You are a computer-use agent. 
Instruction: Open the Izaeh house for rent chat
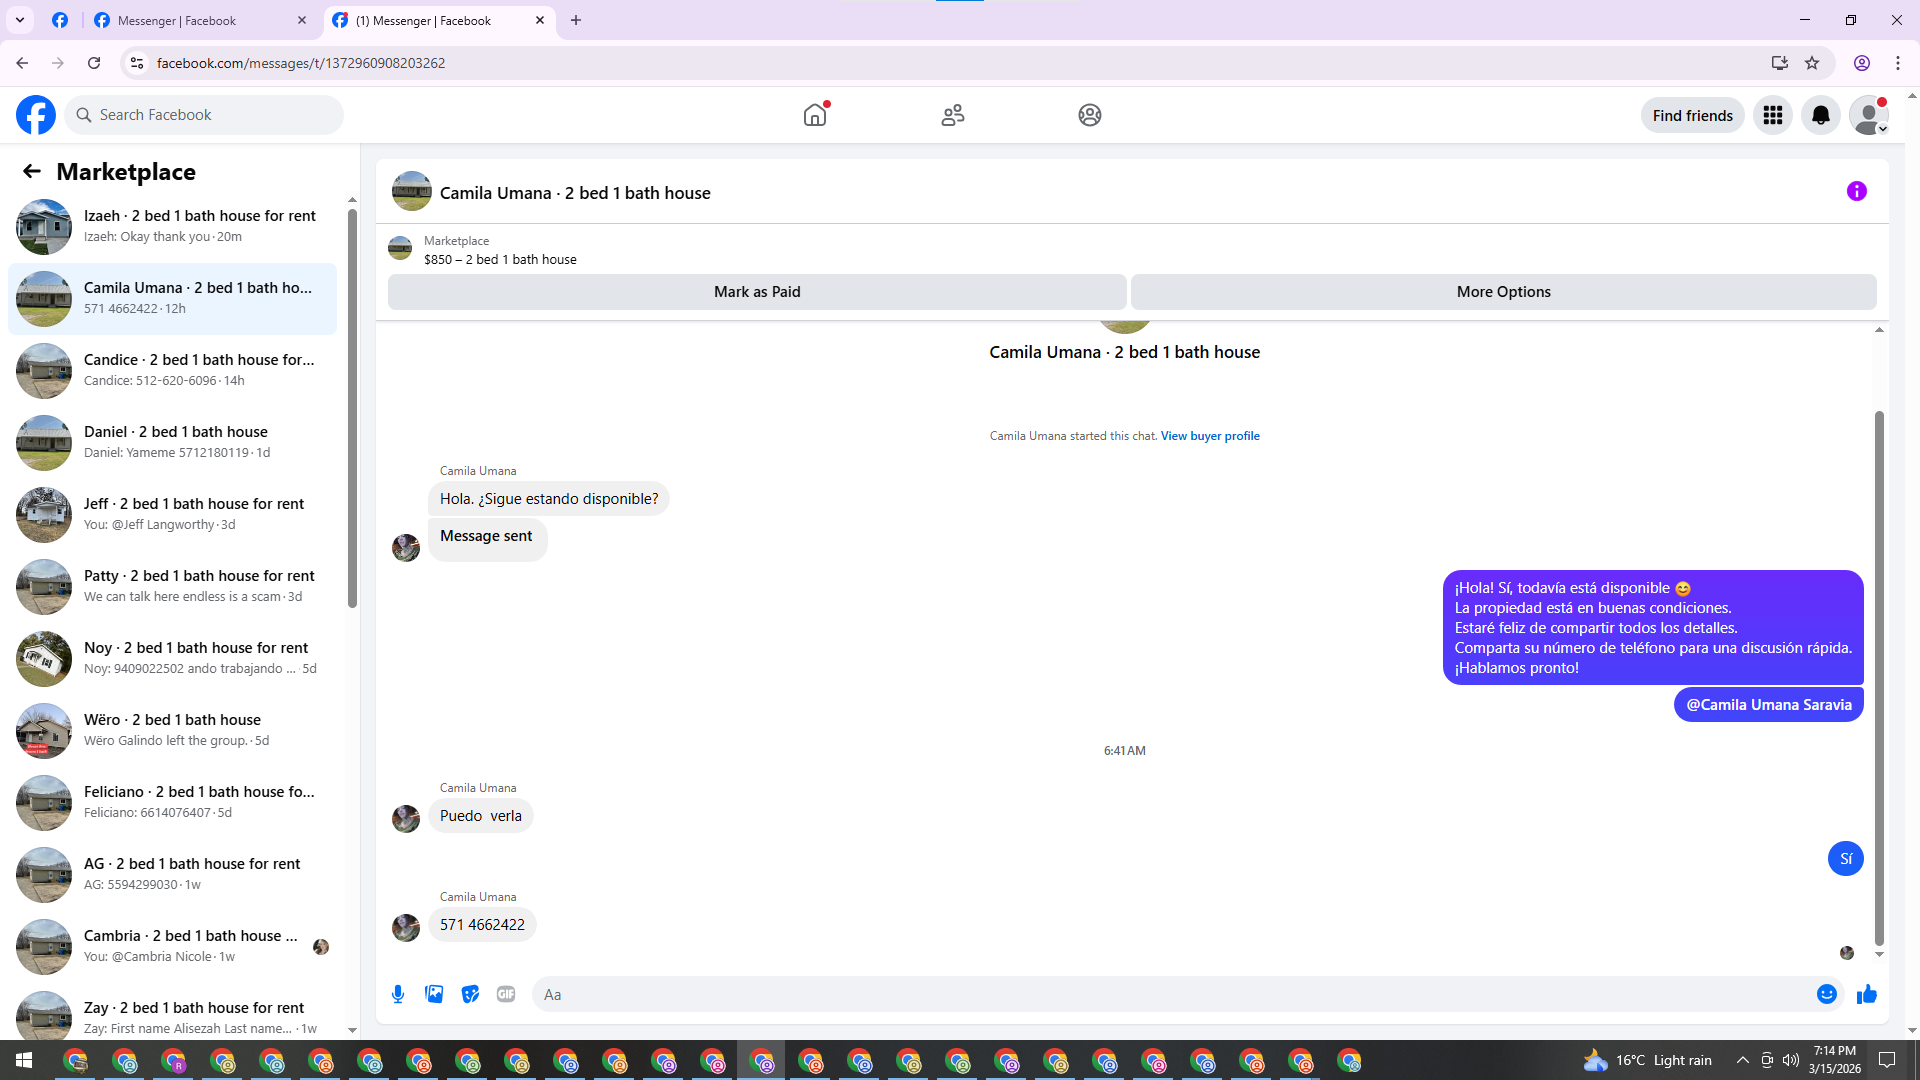(172, 227)
